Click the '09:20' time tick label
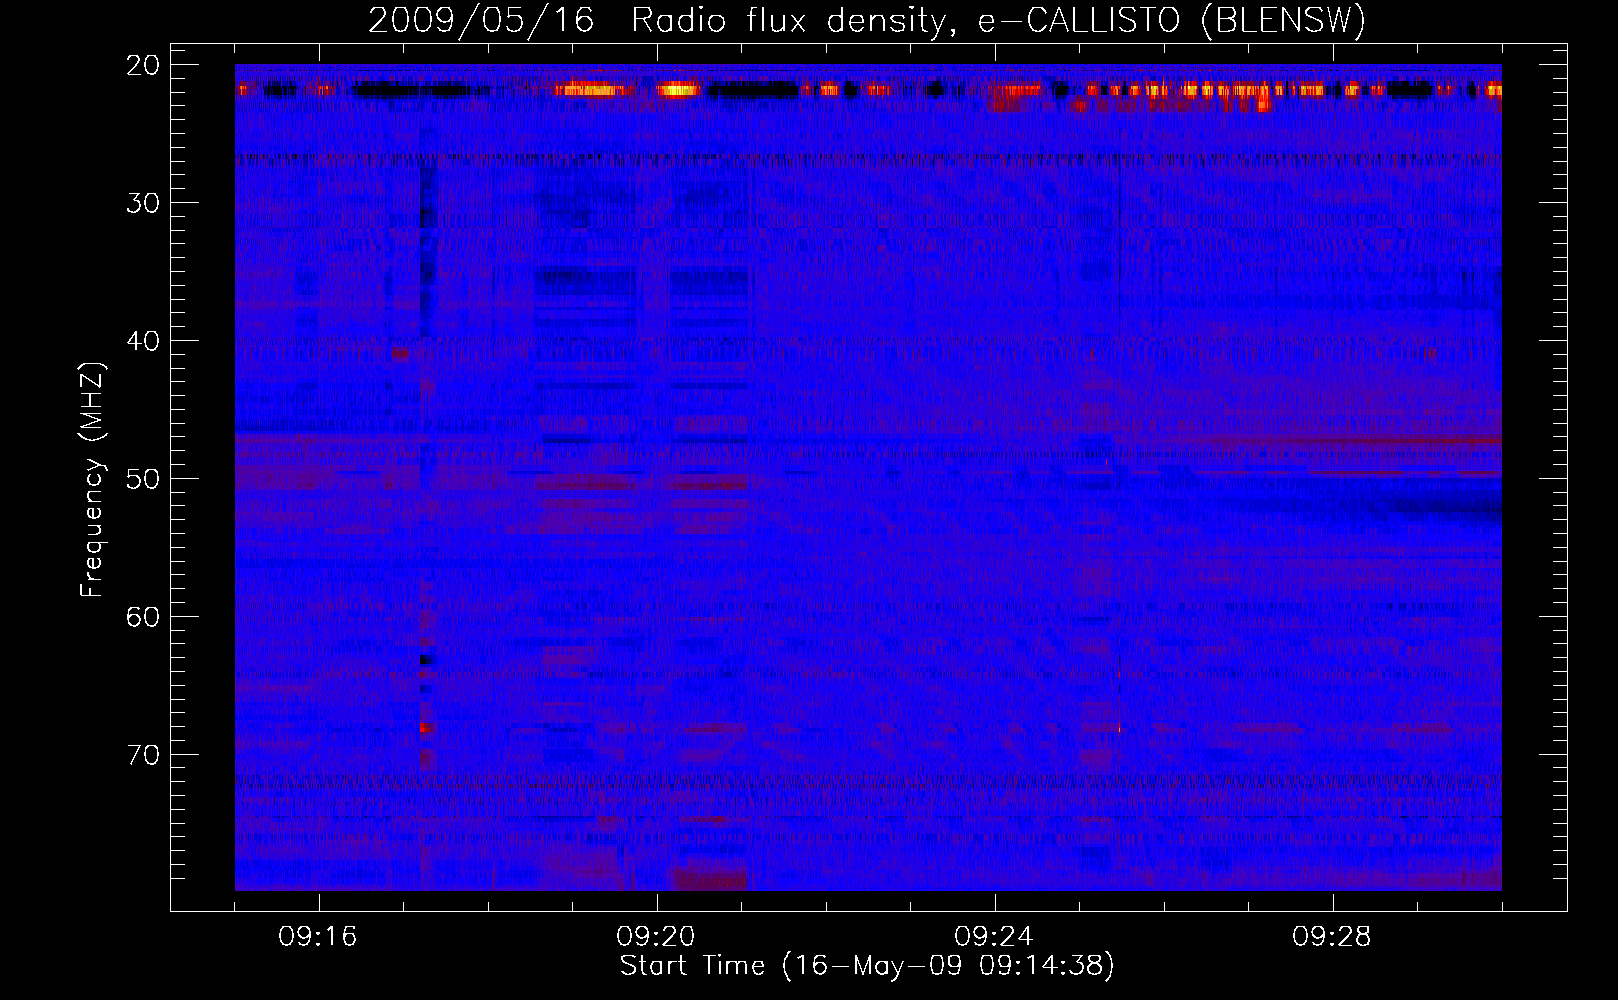The width and height of the screenshot is (1618, 1000). 656,937
